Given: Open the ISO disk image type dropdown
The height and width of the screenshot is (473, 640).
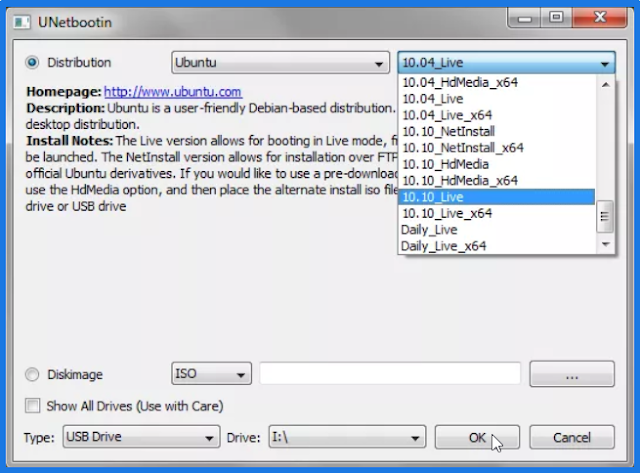Looking at the screenshot, I should pos(211,373).
